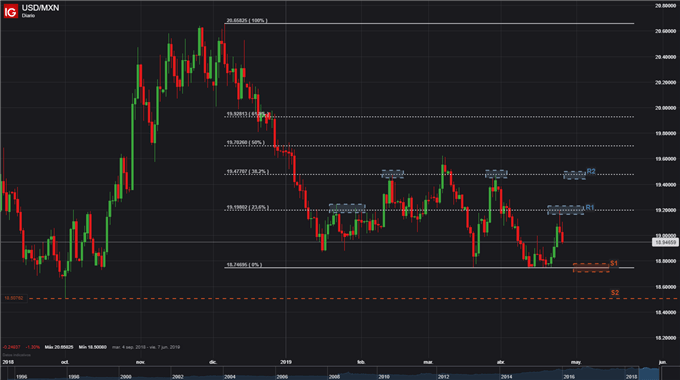Click the 'dic.' time axis label

[x=213, y=362]
